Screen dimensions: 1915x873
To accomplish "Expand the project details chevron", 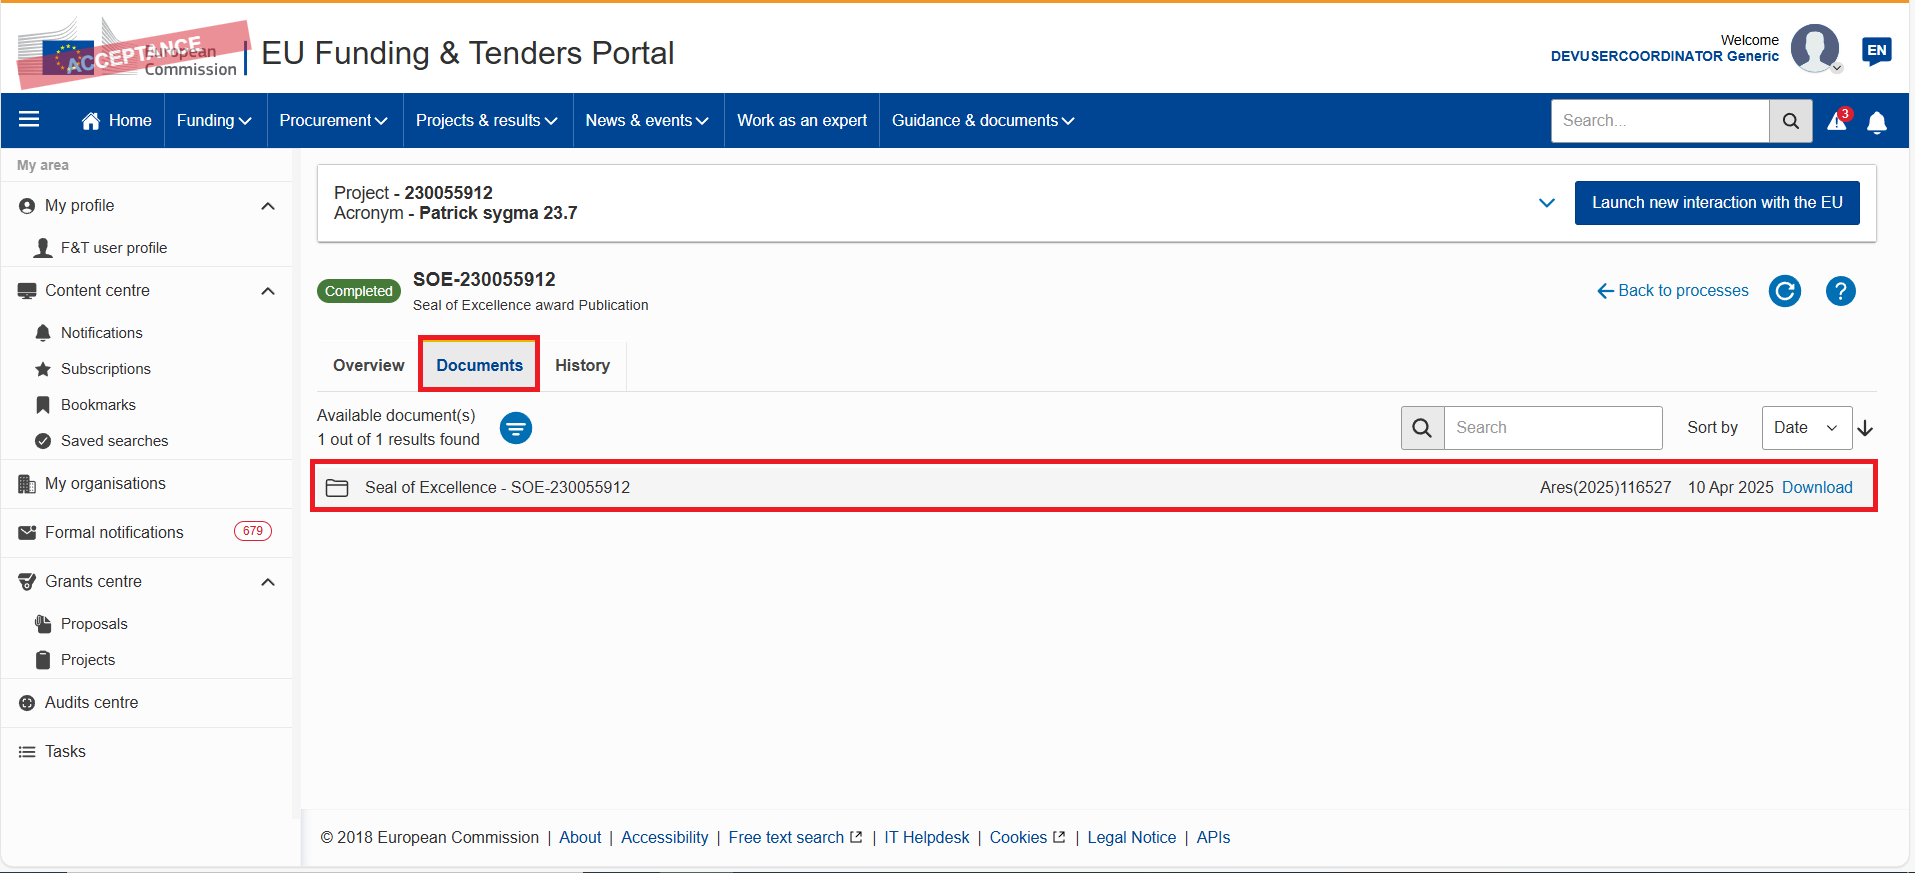I will 1547,203.
